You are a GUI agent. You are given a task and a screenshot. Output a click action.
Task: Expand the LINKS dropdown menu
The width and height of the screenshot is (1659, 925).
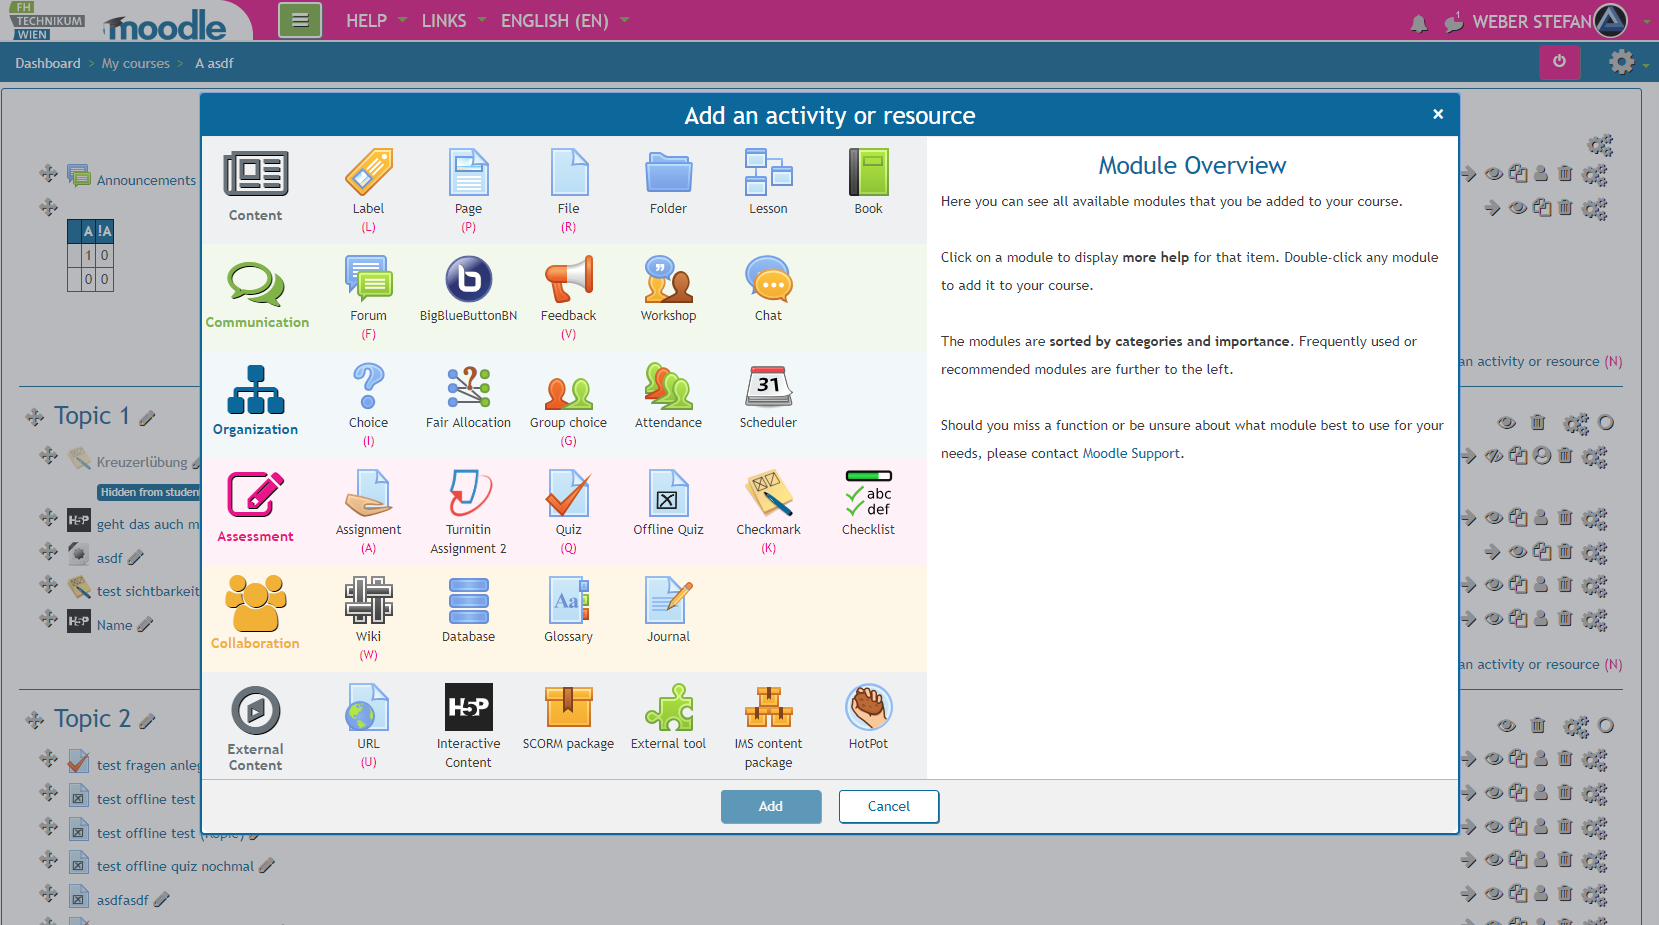tap(454, 20)
